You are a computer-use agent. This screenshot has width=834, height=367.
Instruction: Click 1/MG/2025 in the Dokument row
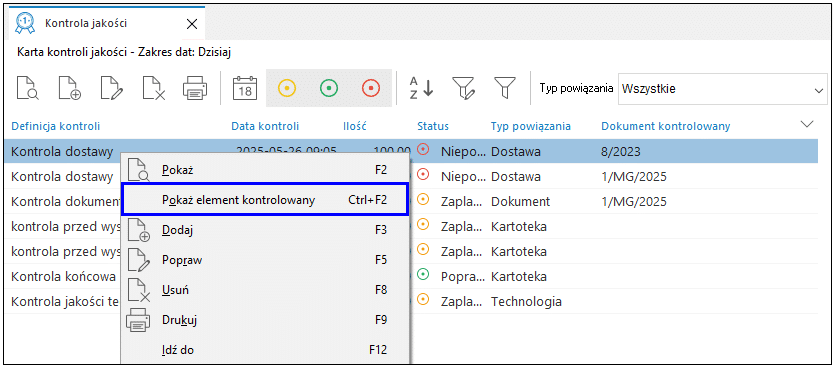pos(634,202)
